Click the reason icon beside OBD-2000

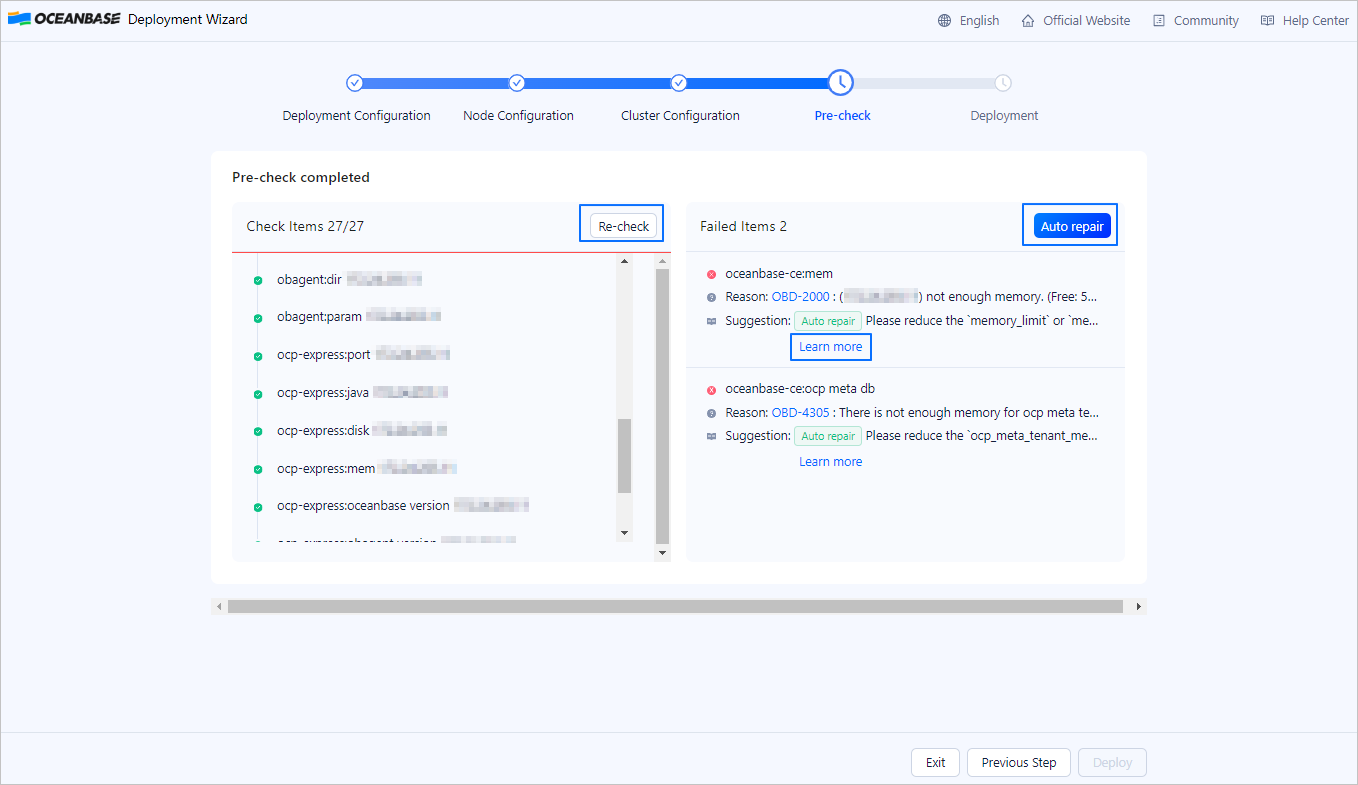[x=711, y=297]
